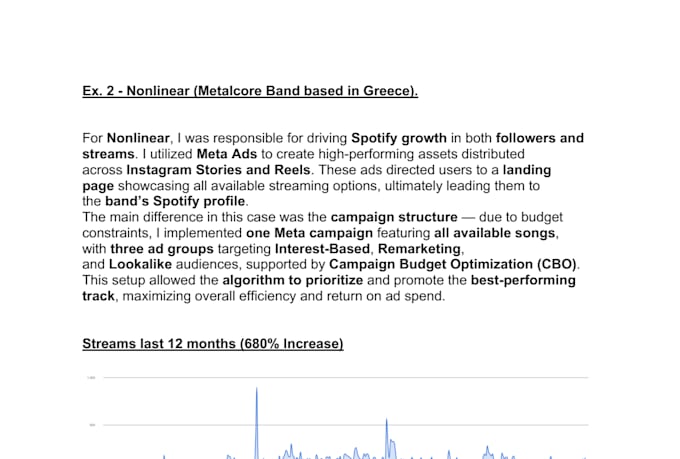The height and width of the screenshot is (459, 680).
Task: Click the bold text one Meta campaign
Action: click(310, 233)
